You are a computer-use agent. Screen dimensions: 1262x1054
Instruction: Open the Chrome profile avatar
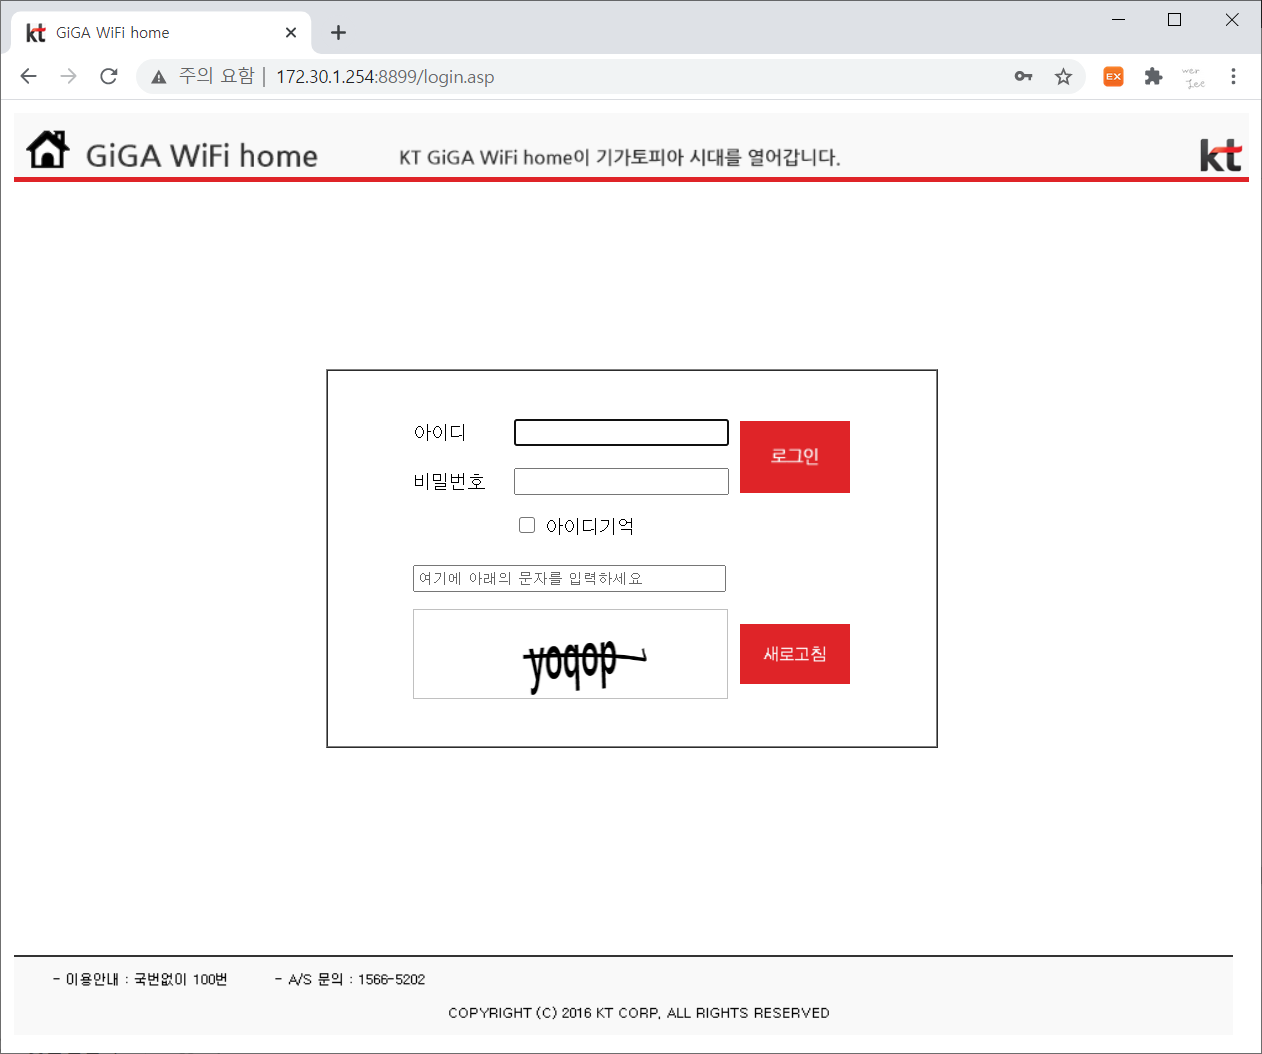point(1193,76)
